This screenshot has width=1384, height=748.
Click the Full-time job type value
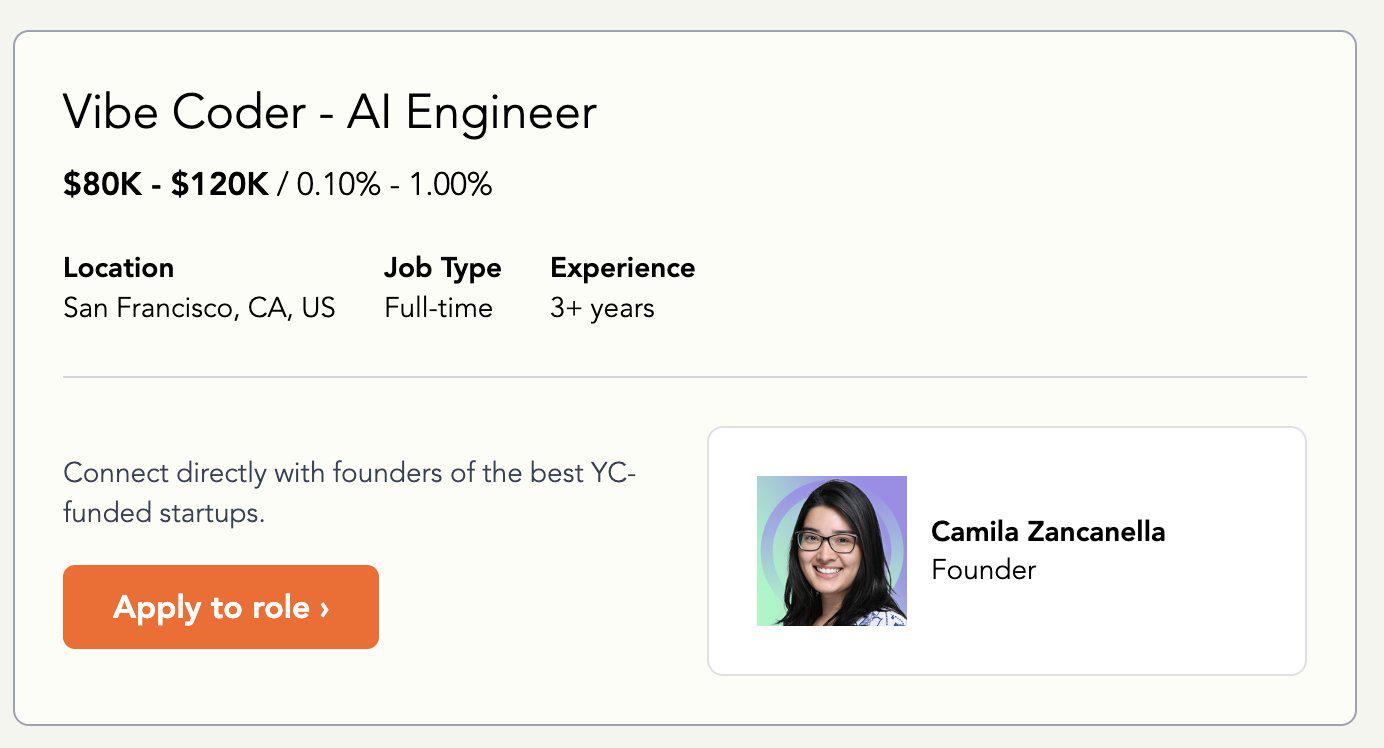tap(438, 307)
